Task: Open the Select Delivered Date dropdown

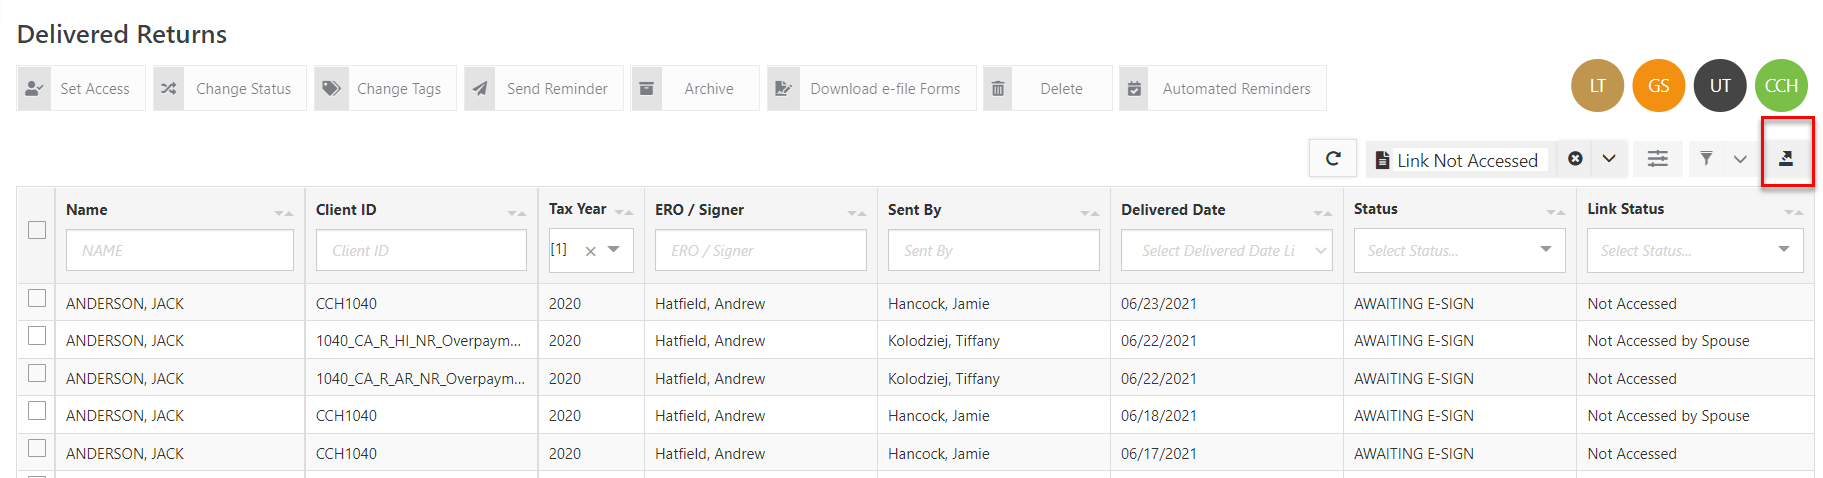Action: point(1227,250)
